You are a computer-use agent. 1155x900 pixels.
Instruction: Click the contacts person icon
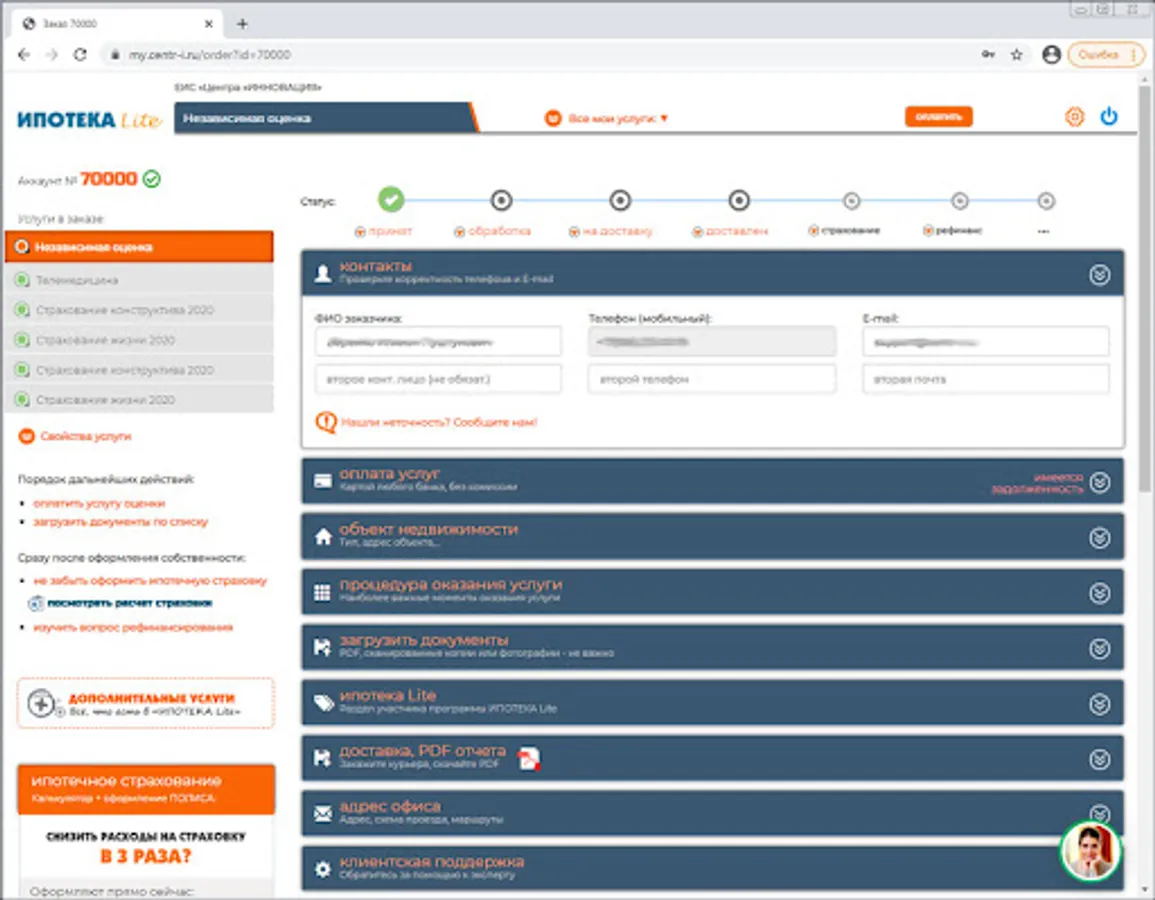pyautogui.click(x=323, y=274)
